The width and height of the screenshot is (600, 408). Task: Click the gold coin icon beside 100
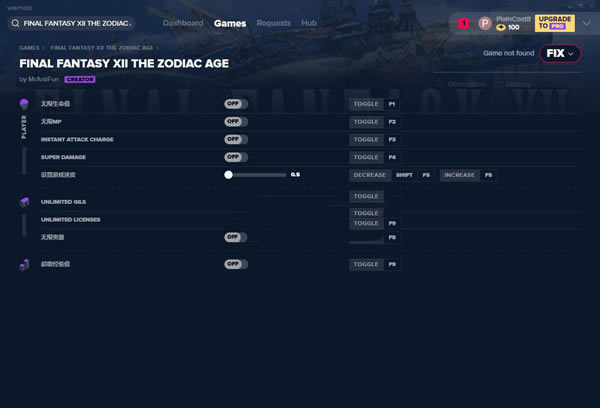(501, 27)
